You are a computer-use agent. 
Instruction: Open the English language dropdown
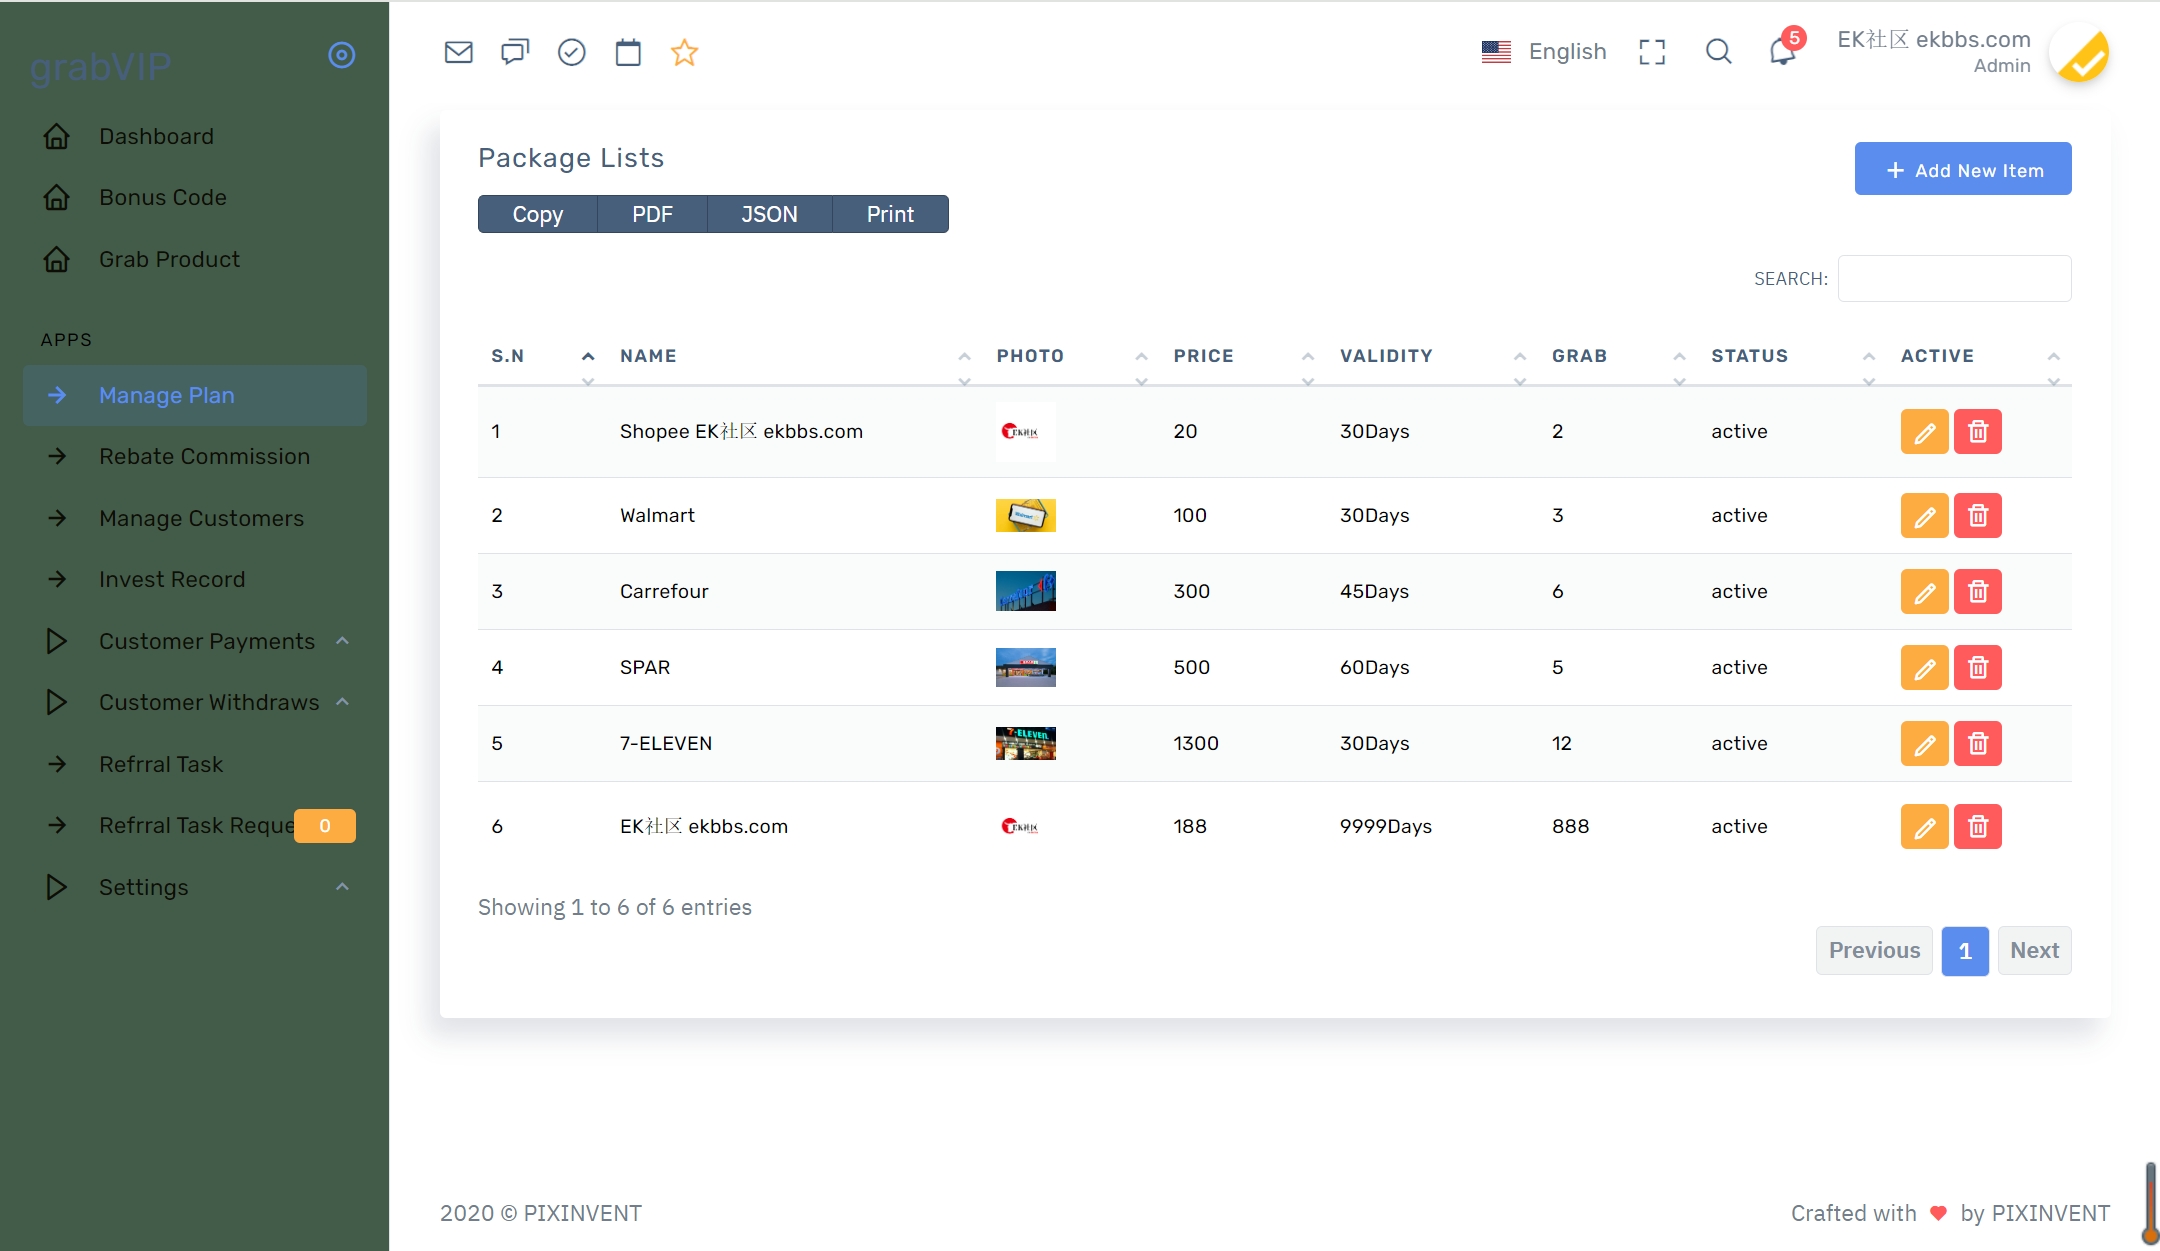(1544, 52)
